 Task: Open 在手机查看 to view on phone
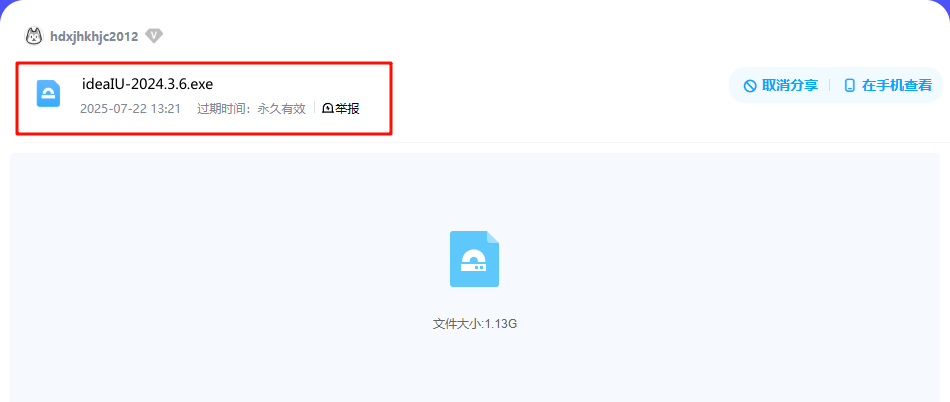click(x=889, y=85)
